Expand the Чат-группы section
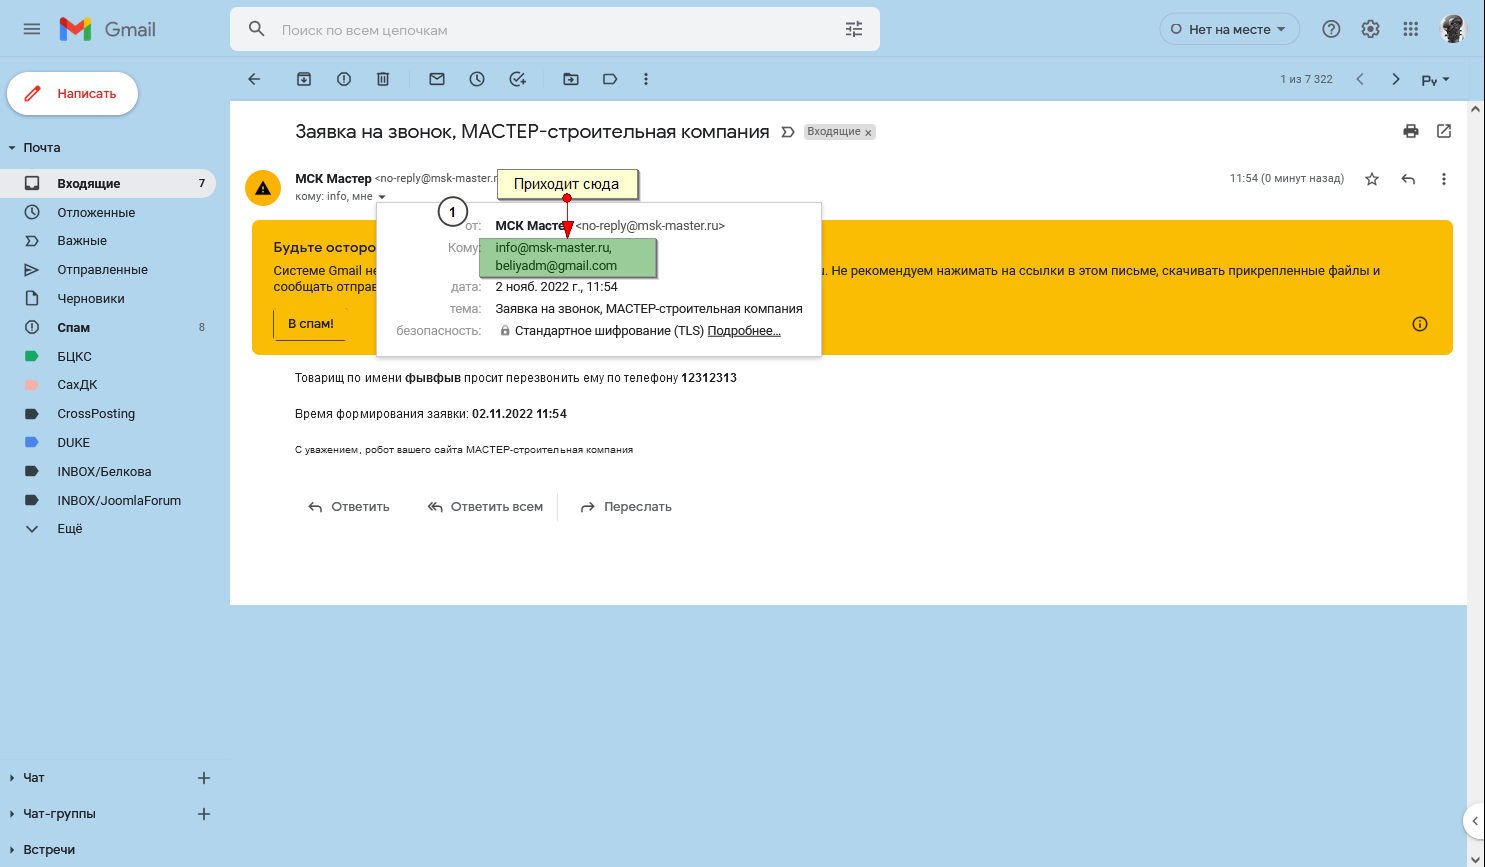This screenshot has height=867, width=1485. tap(12, 814)
